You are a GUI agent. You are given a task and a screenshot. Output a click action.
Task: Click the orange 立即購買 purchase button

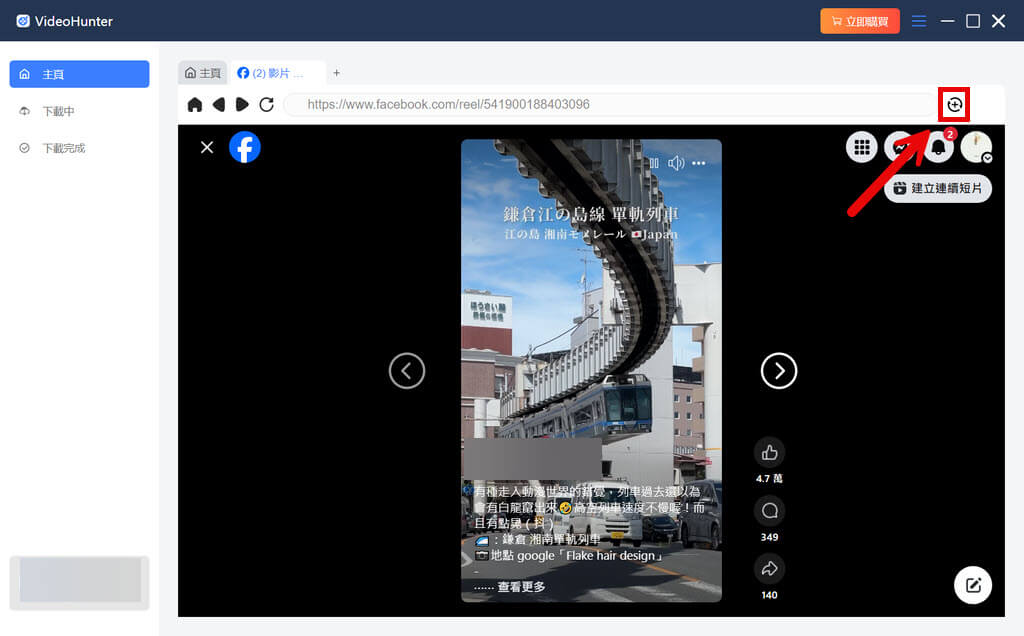pos(859,20)
